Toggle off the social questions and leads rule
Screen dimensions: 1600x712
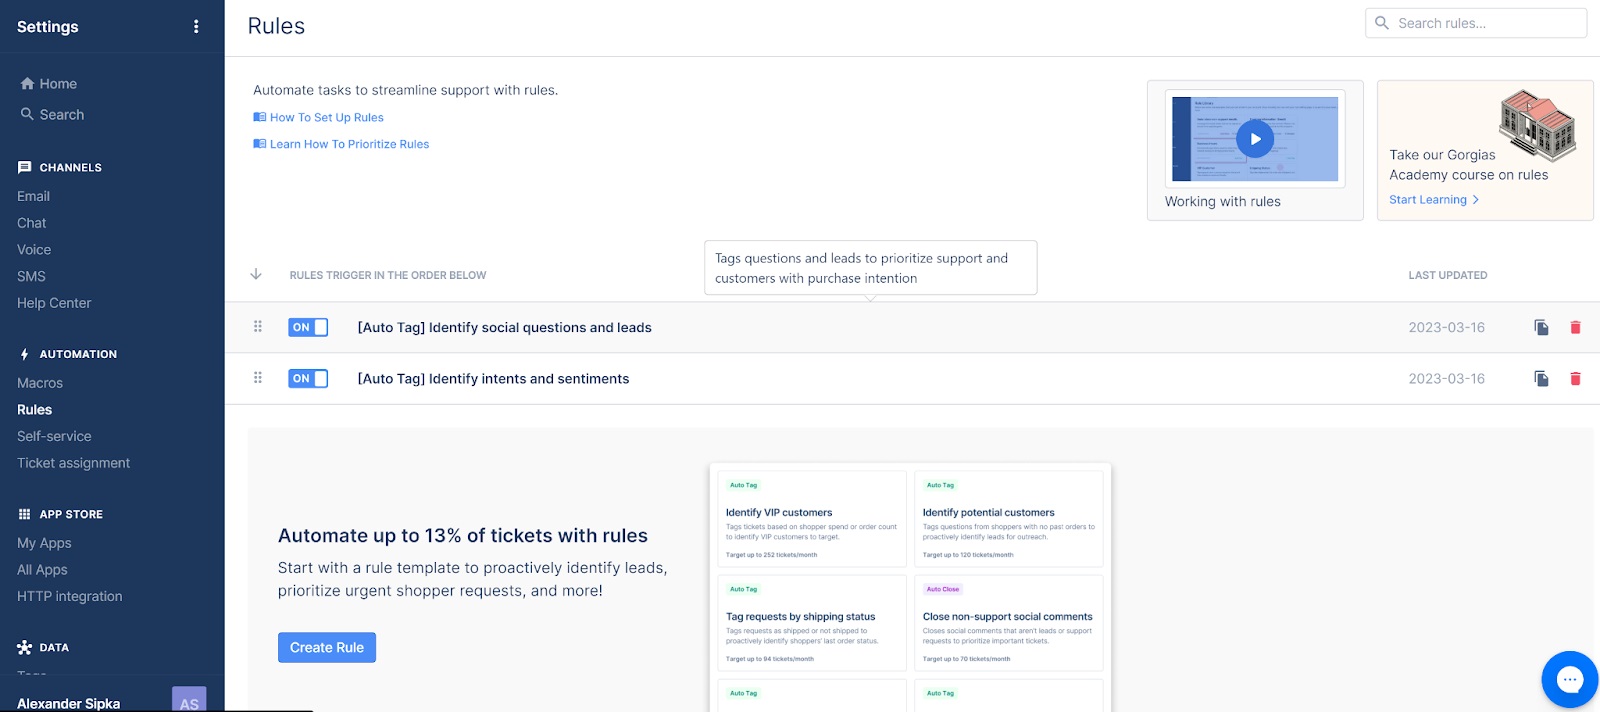tap(308, 327)
